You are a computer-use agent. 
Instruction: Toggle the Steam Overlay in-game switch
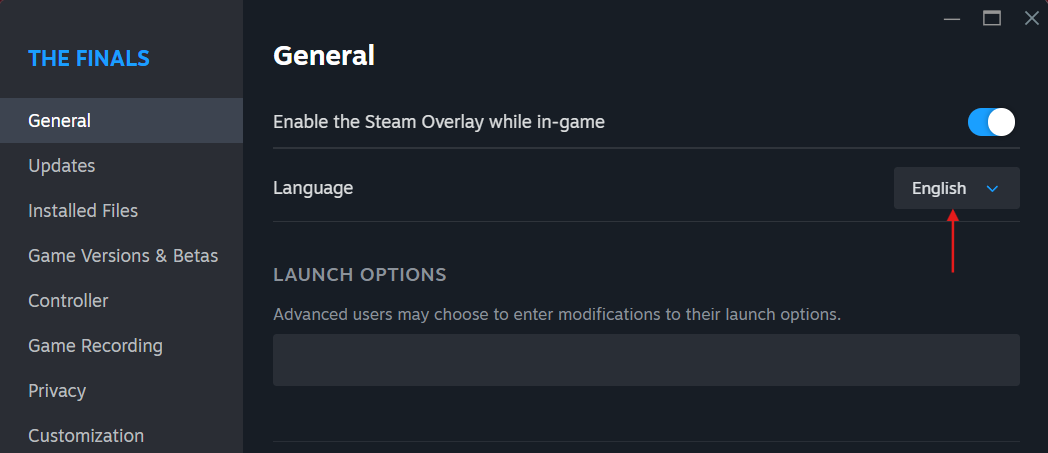click(991, 122)
